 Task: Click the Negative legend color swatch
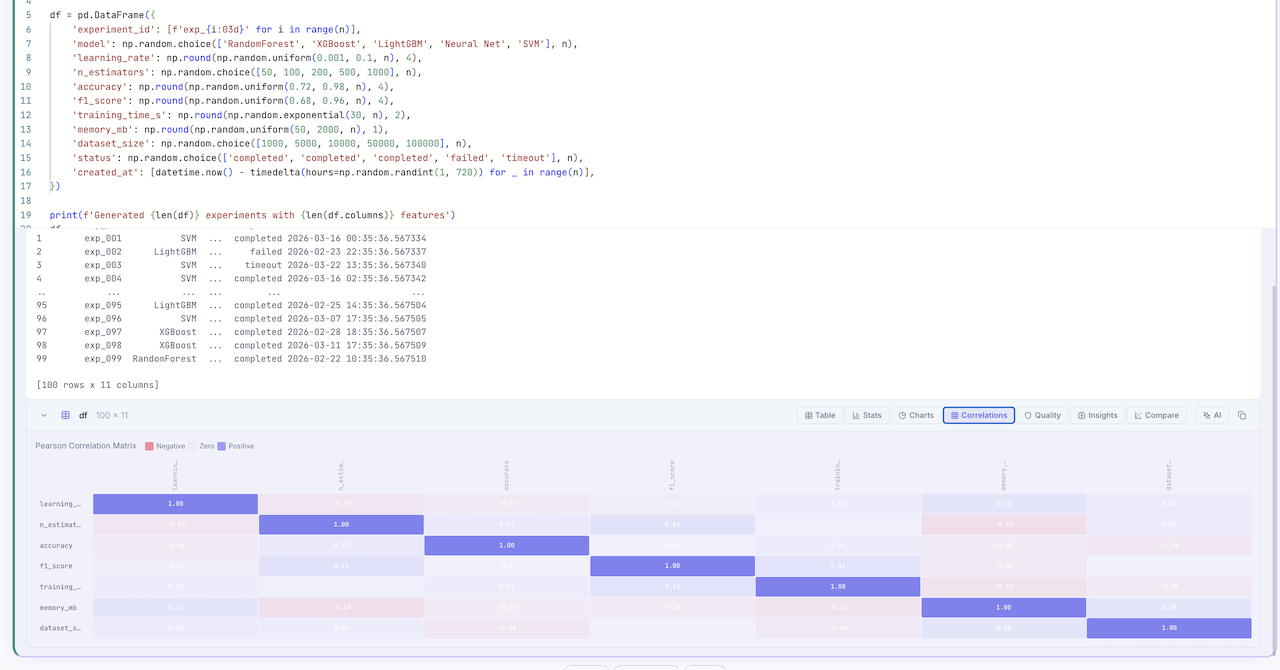click(149, 446)
